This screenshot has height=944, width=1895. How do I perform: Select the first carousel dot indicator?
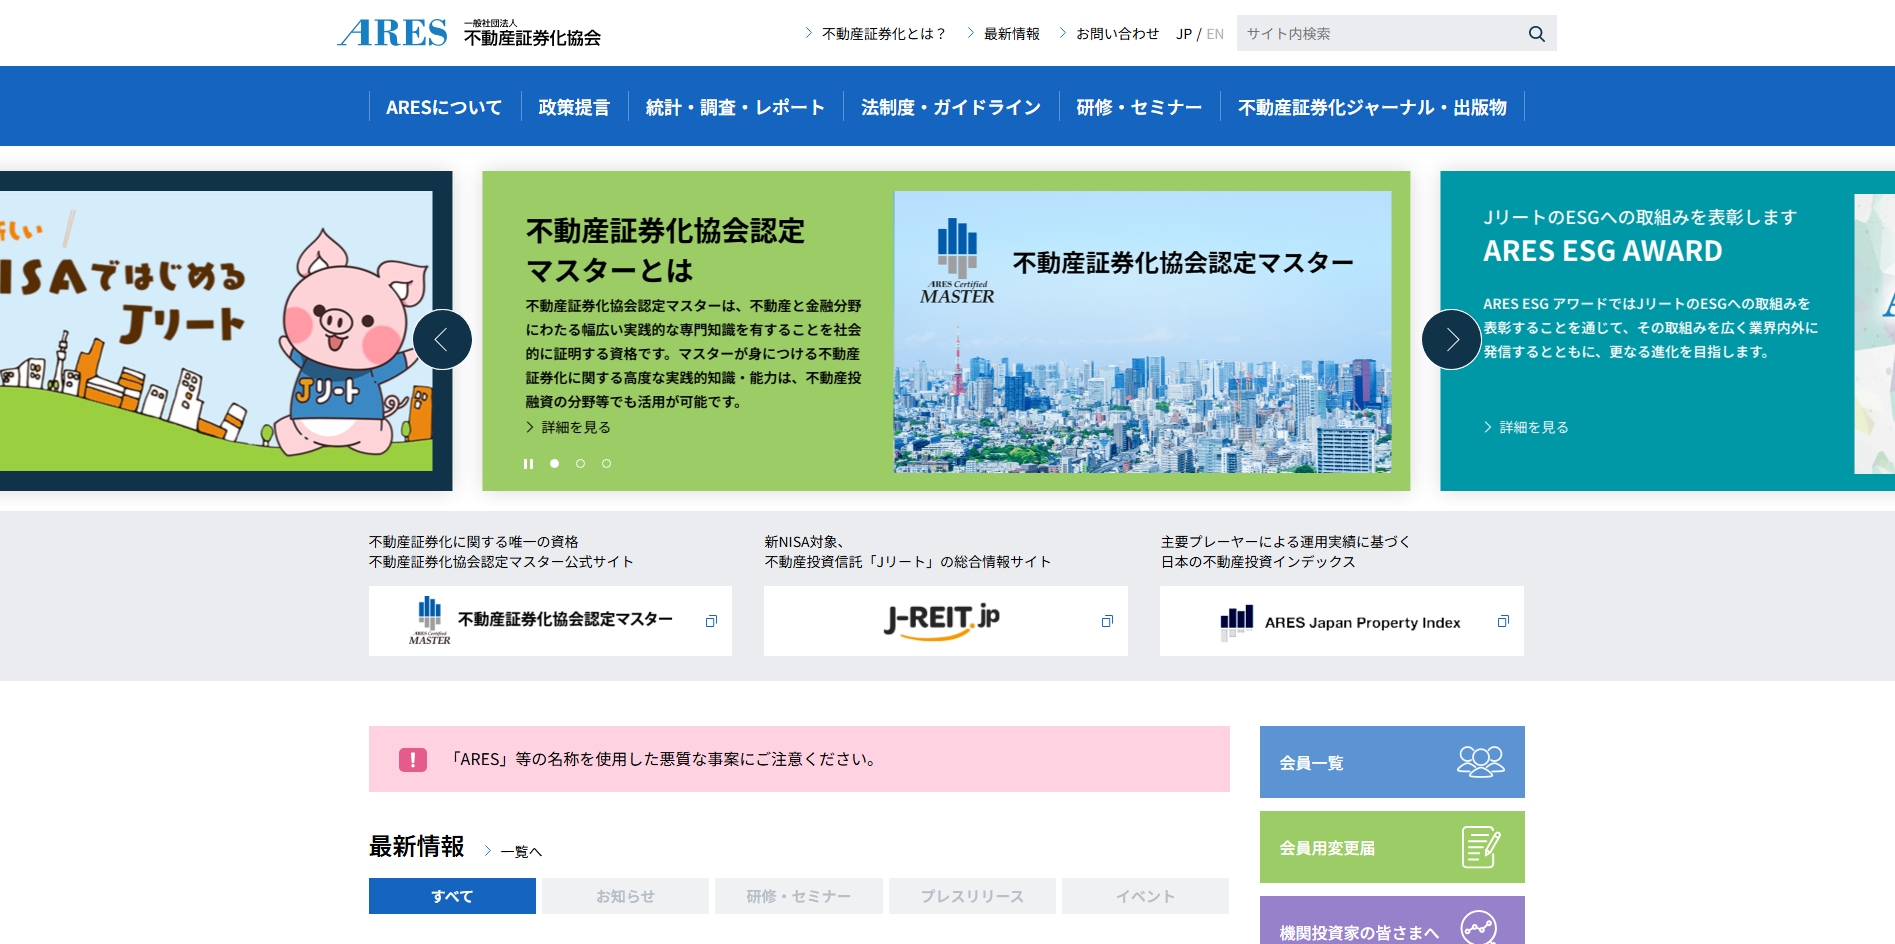pos(554,464)
